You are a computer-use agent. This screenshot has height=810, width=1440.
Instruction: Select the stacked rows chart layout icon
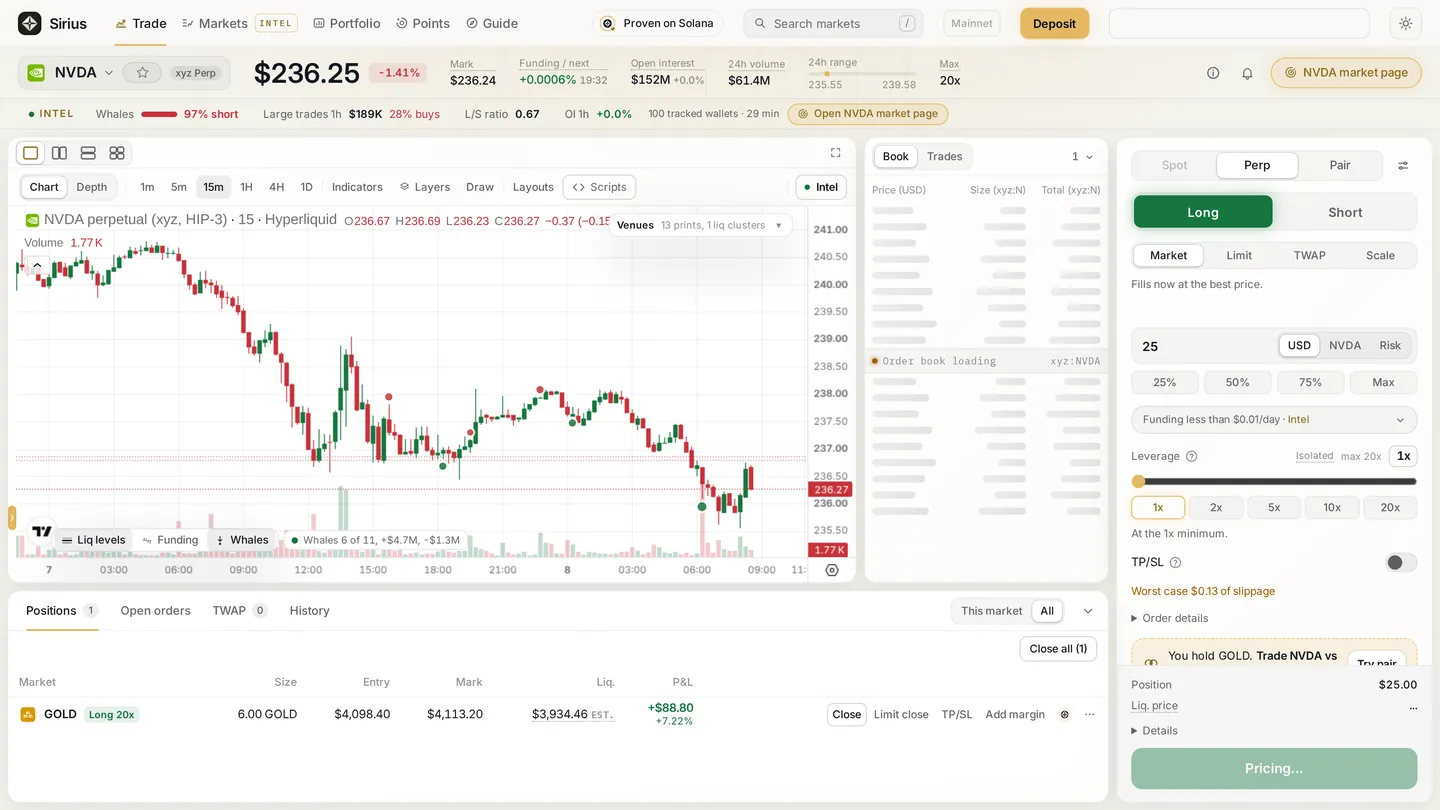click(88, 153)
